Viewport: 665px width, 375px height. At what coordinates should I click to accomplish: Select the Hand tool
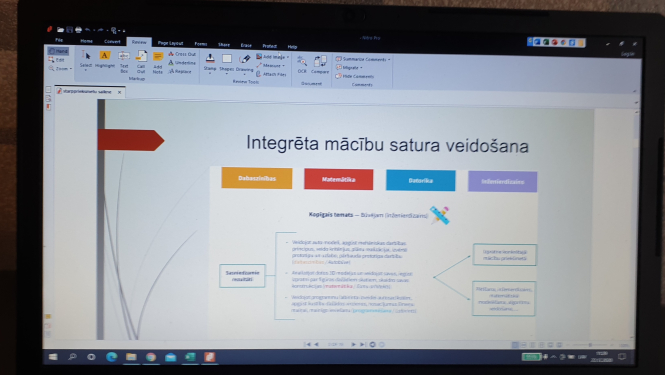point(58,51)
